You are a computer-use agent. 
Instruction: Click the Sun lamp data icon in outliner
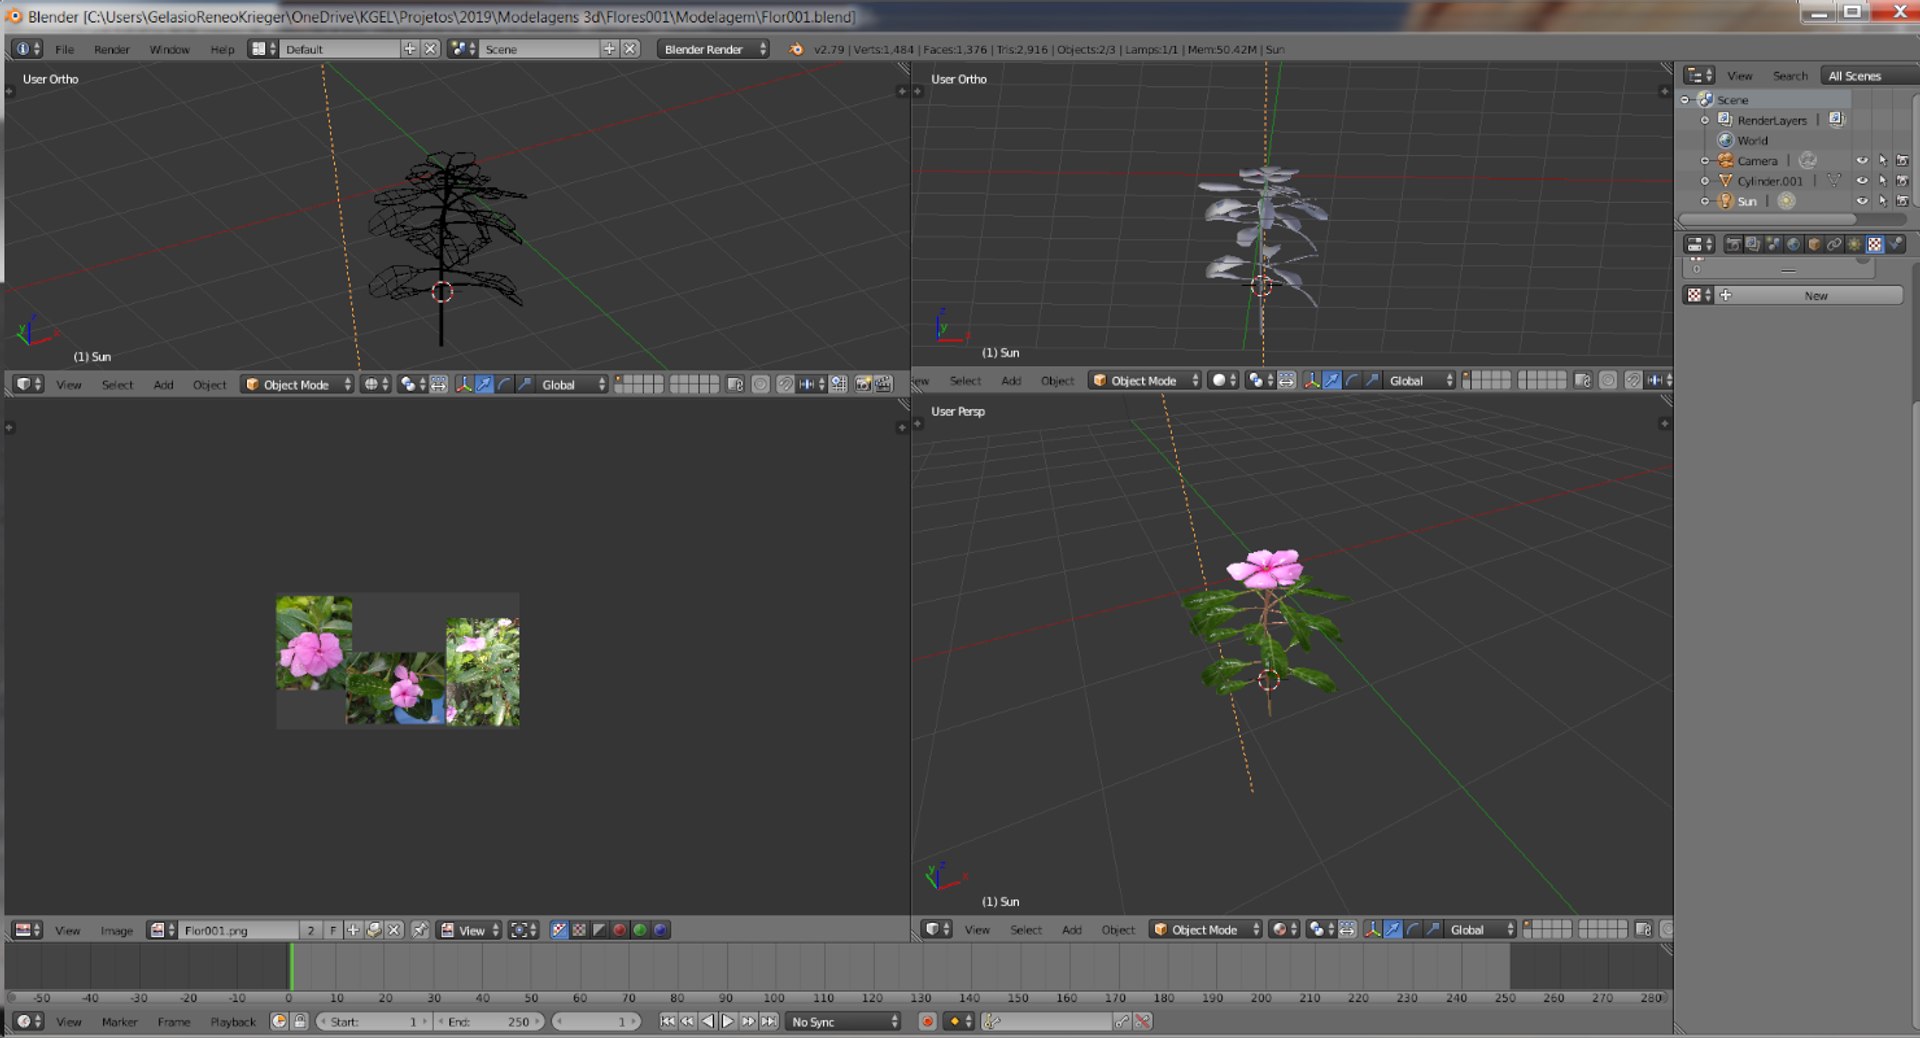click(1786, 201)
